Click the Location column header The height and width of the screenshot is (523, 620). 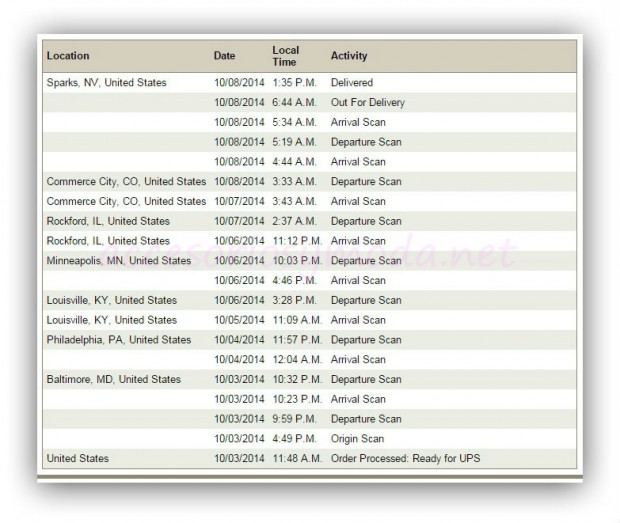[68, 56]
